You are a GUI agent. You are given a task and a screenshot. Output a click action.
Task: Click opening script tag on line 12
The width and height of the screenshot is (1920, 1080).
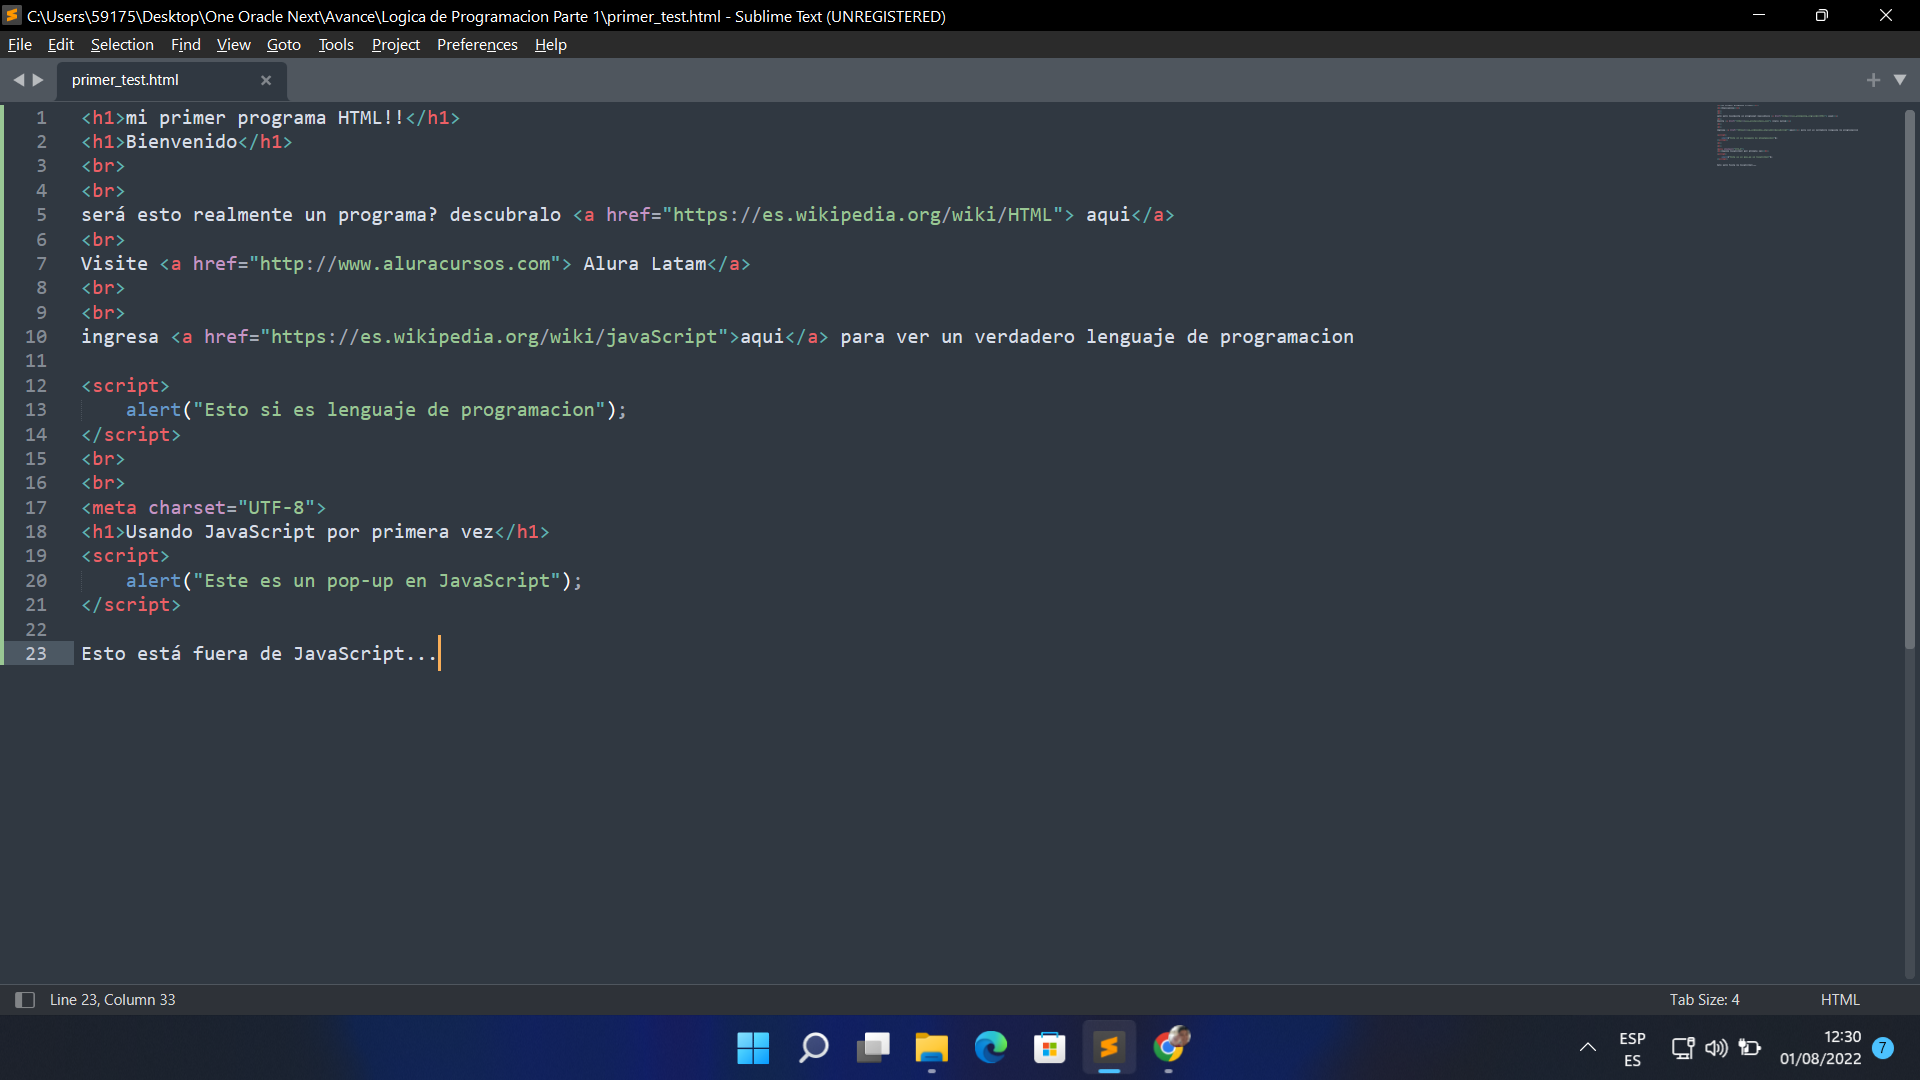(x=125, y=386)
